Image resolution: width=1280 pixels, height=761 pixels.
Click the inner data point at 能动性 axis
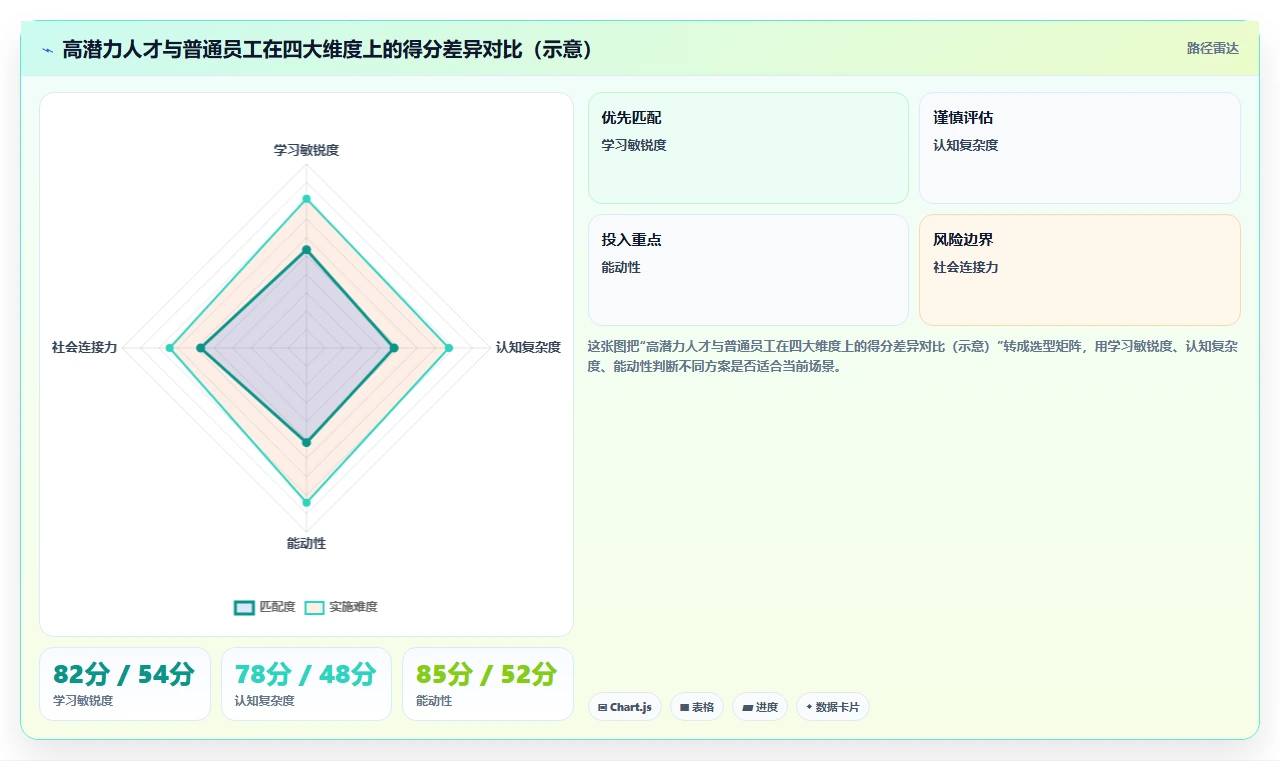click(x=306, y=442)
